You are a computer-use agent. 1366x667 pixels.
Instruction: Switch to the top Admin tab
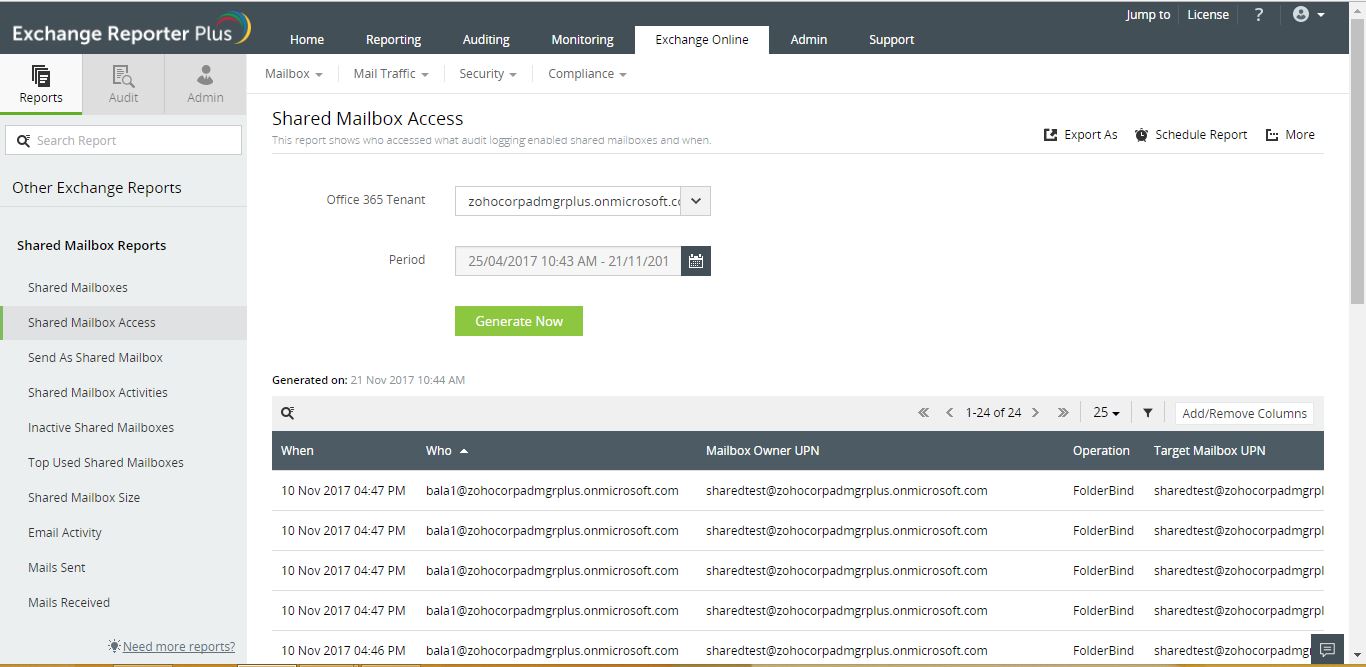808,40
